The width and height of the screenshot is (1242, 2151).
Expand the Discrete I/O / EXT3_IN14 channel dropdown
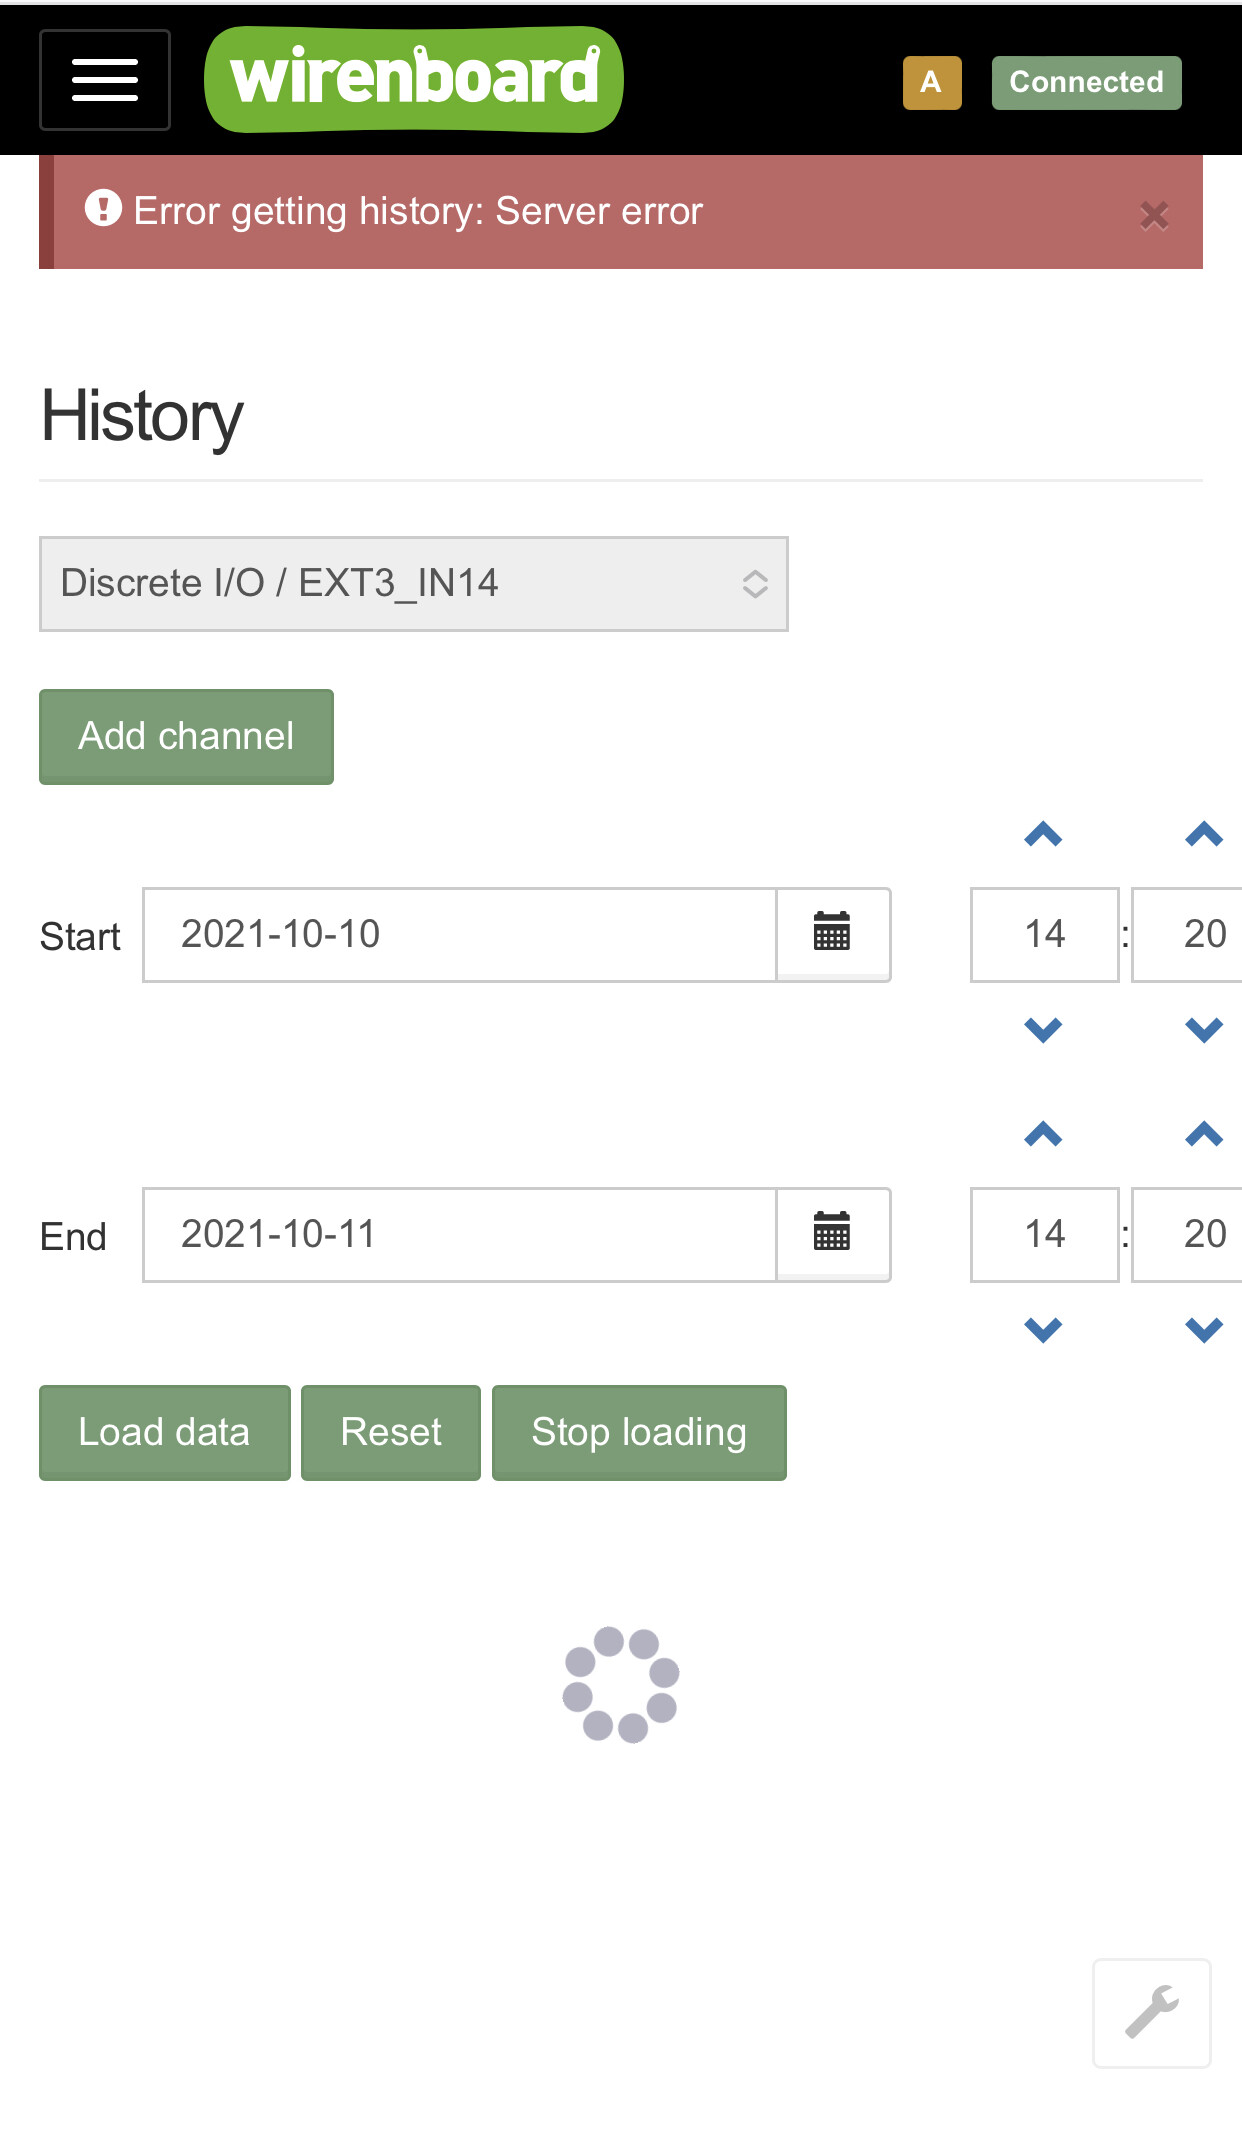[x=414, y=584]
